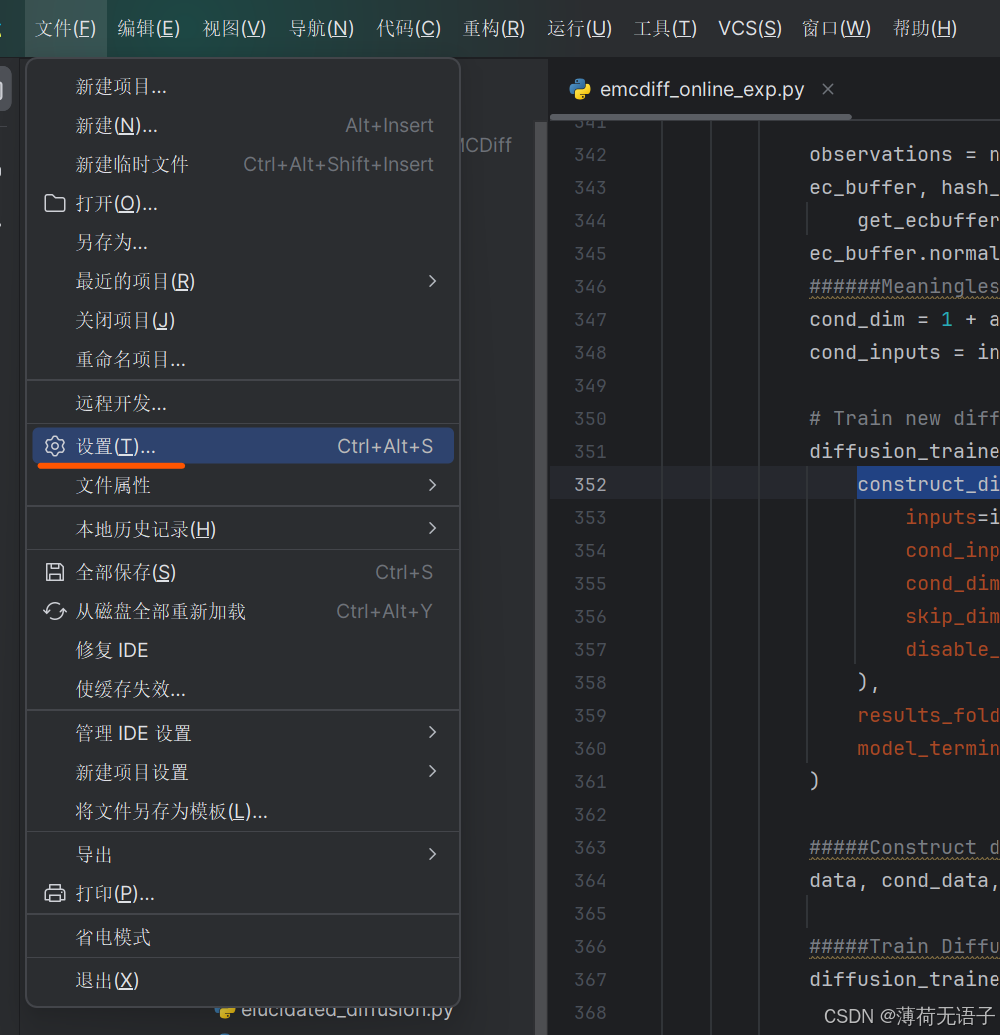Click the 'cond_dim = 1 +' code line
Screen dimensions: 1000x1035
904,319
